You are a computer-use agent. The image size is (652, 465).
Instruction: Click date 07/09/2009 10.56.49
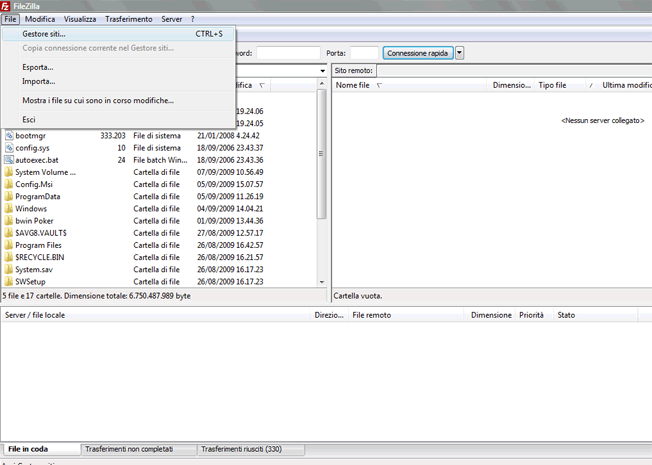230,172
